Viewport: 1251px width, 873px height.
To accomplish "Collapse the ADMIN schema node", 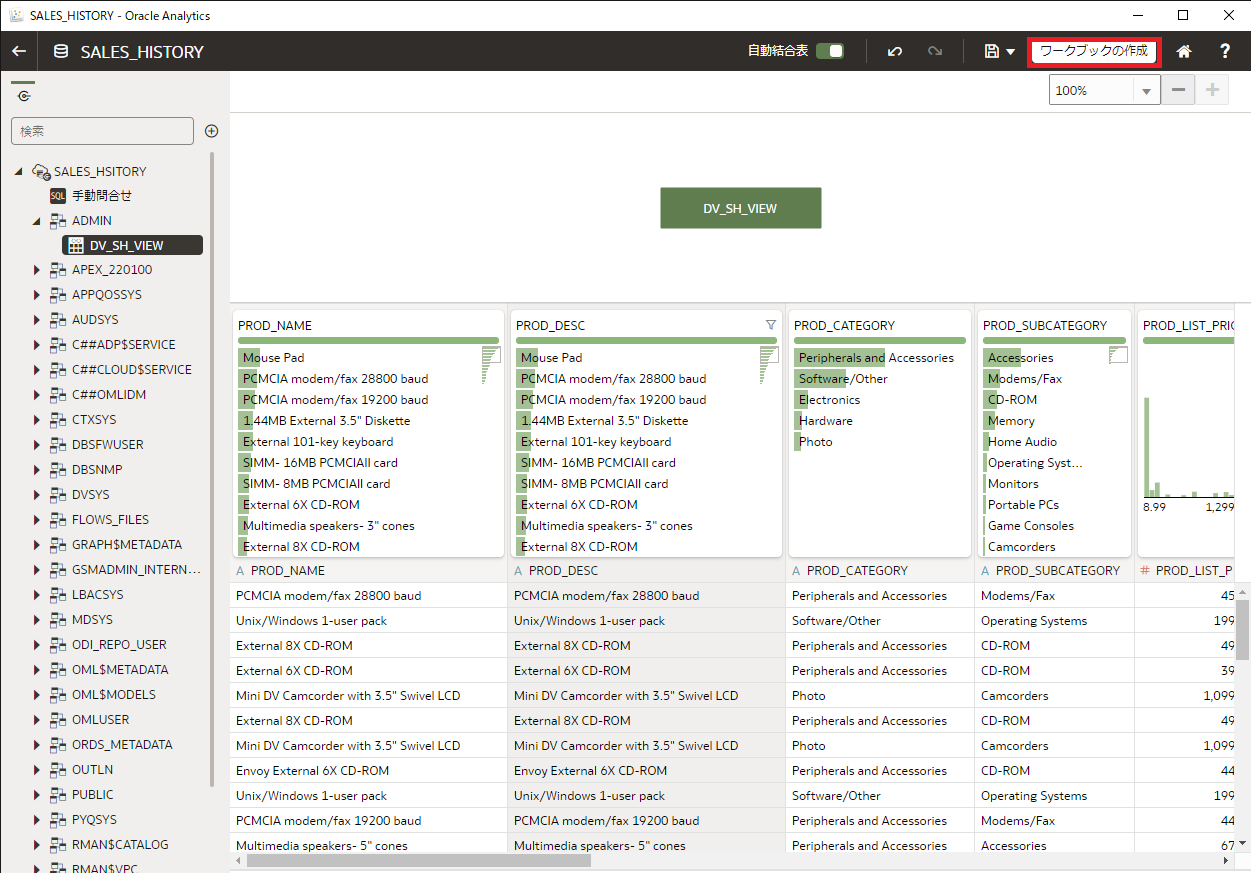I will 37,221.
